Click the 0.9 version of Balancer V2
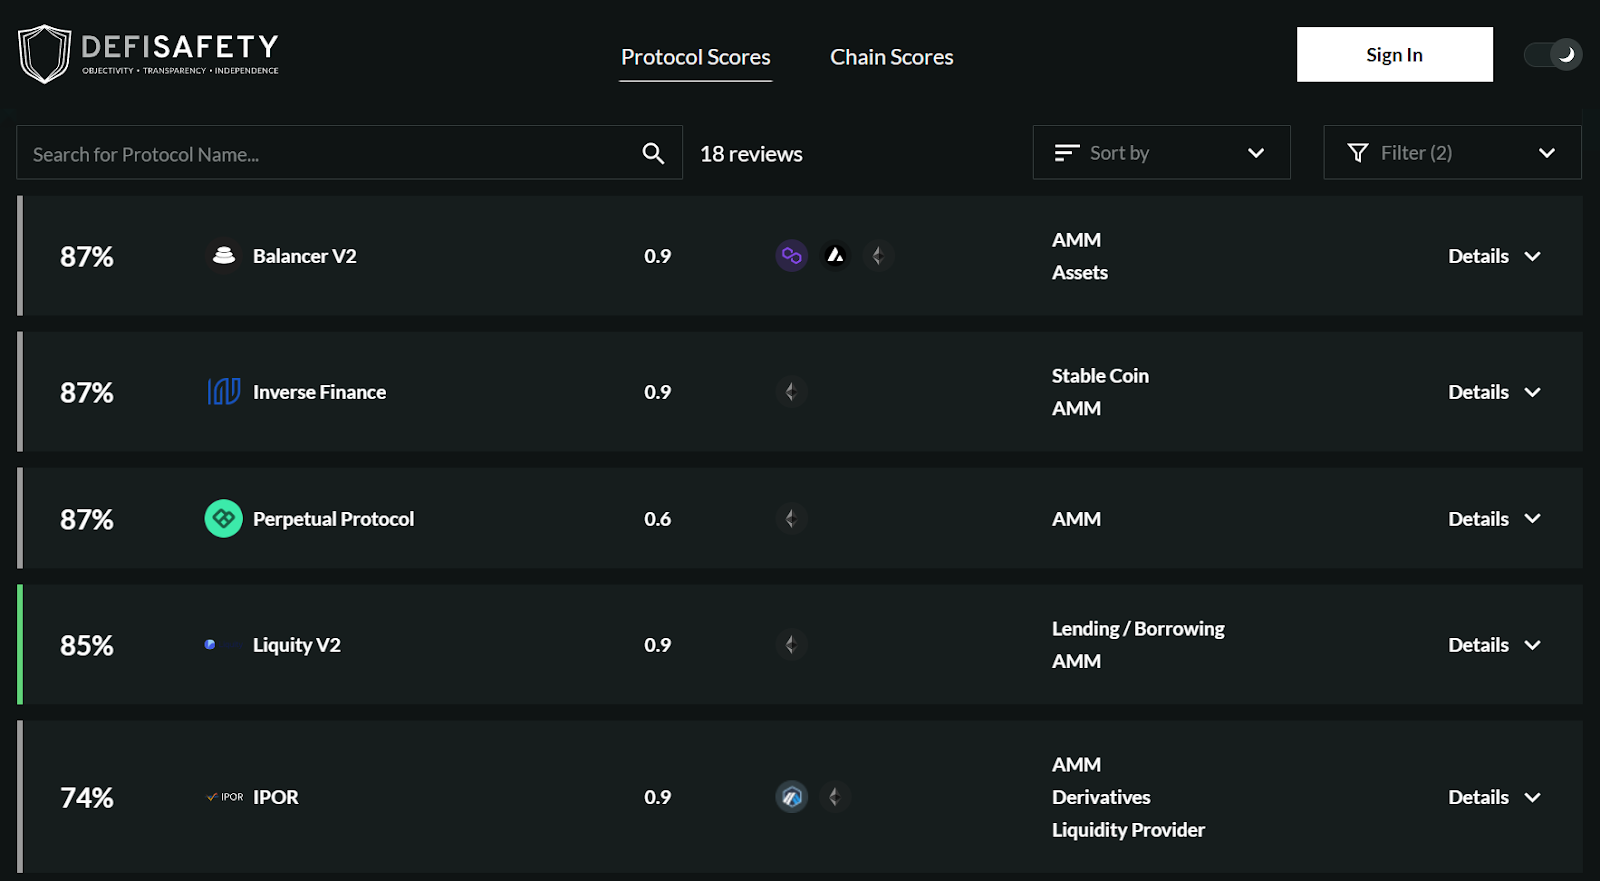1600x881 pixels. (658, 256)
